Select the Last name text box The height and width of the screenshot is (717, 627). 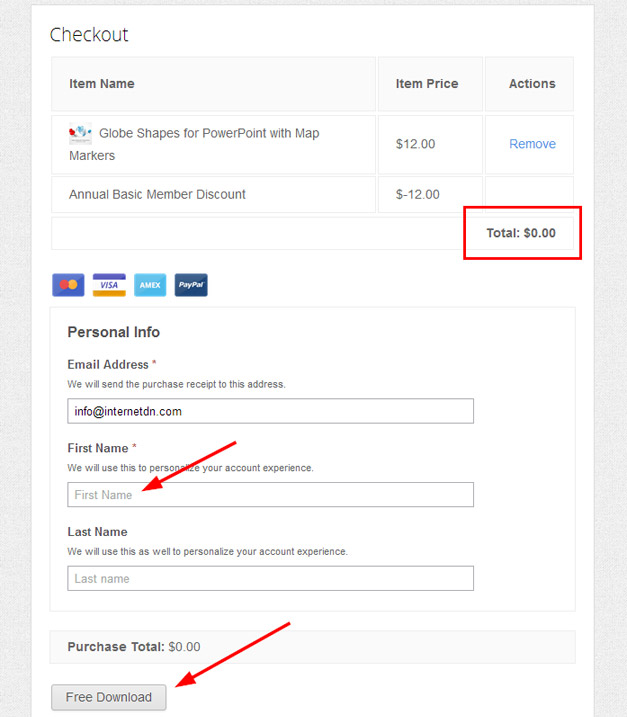point(270,578)
